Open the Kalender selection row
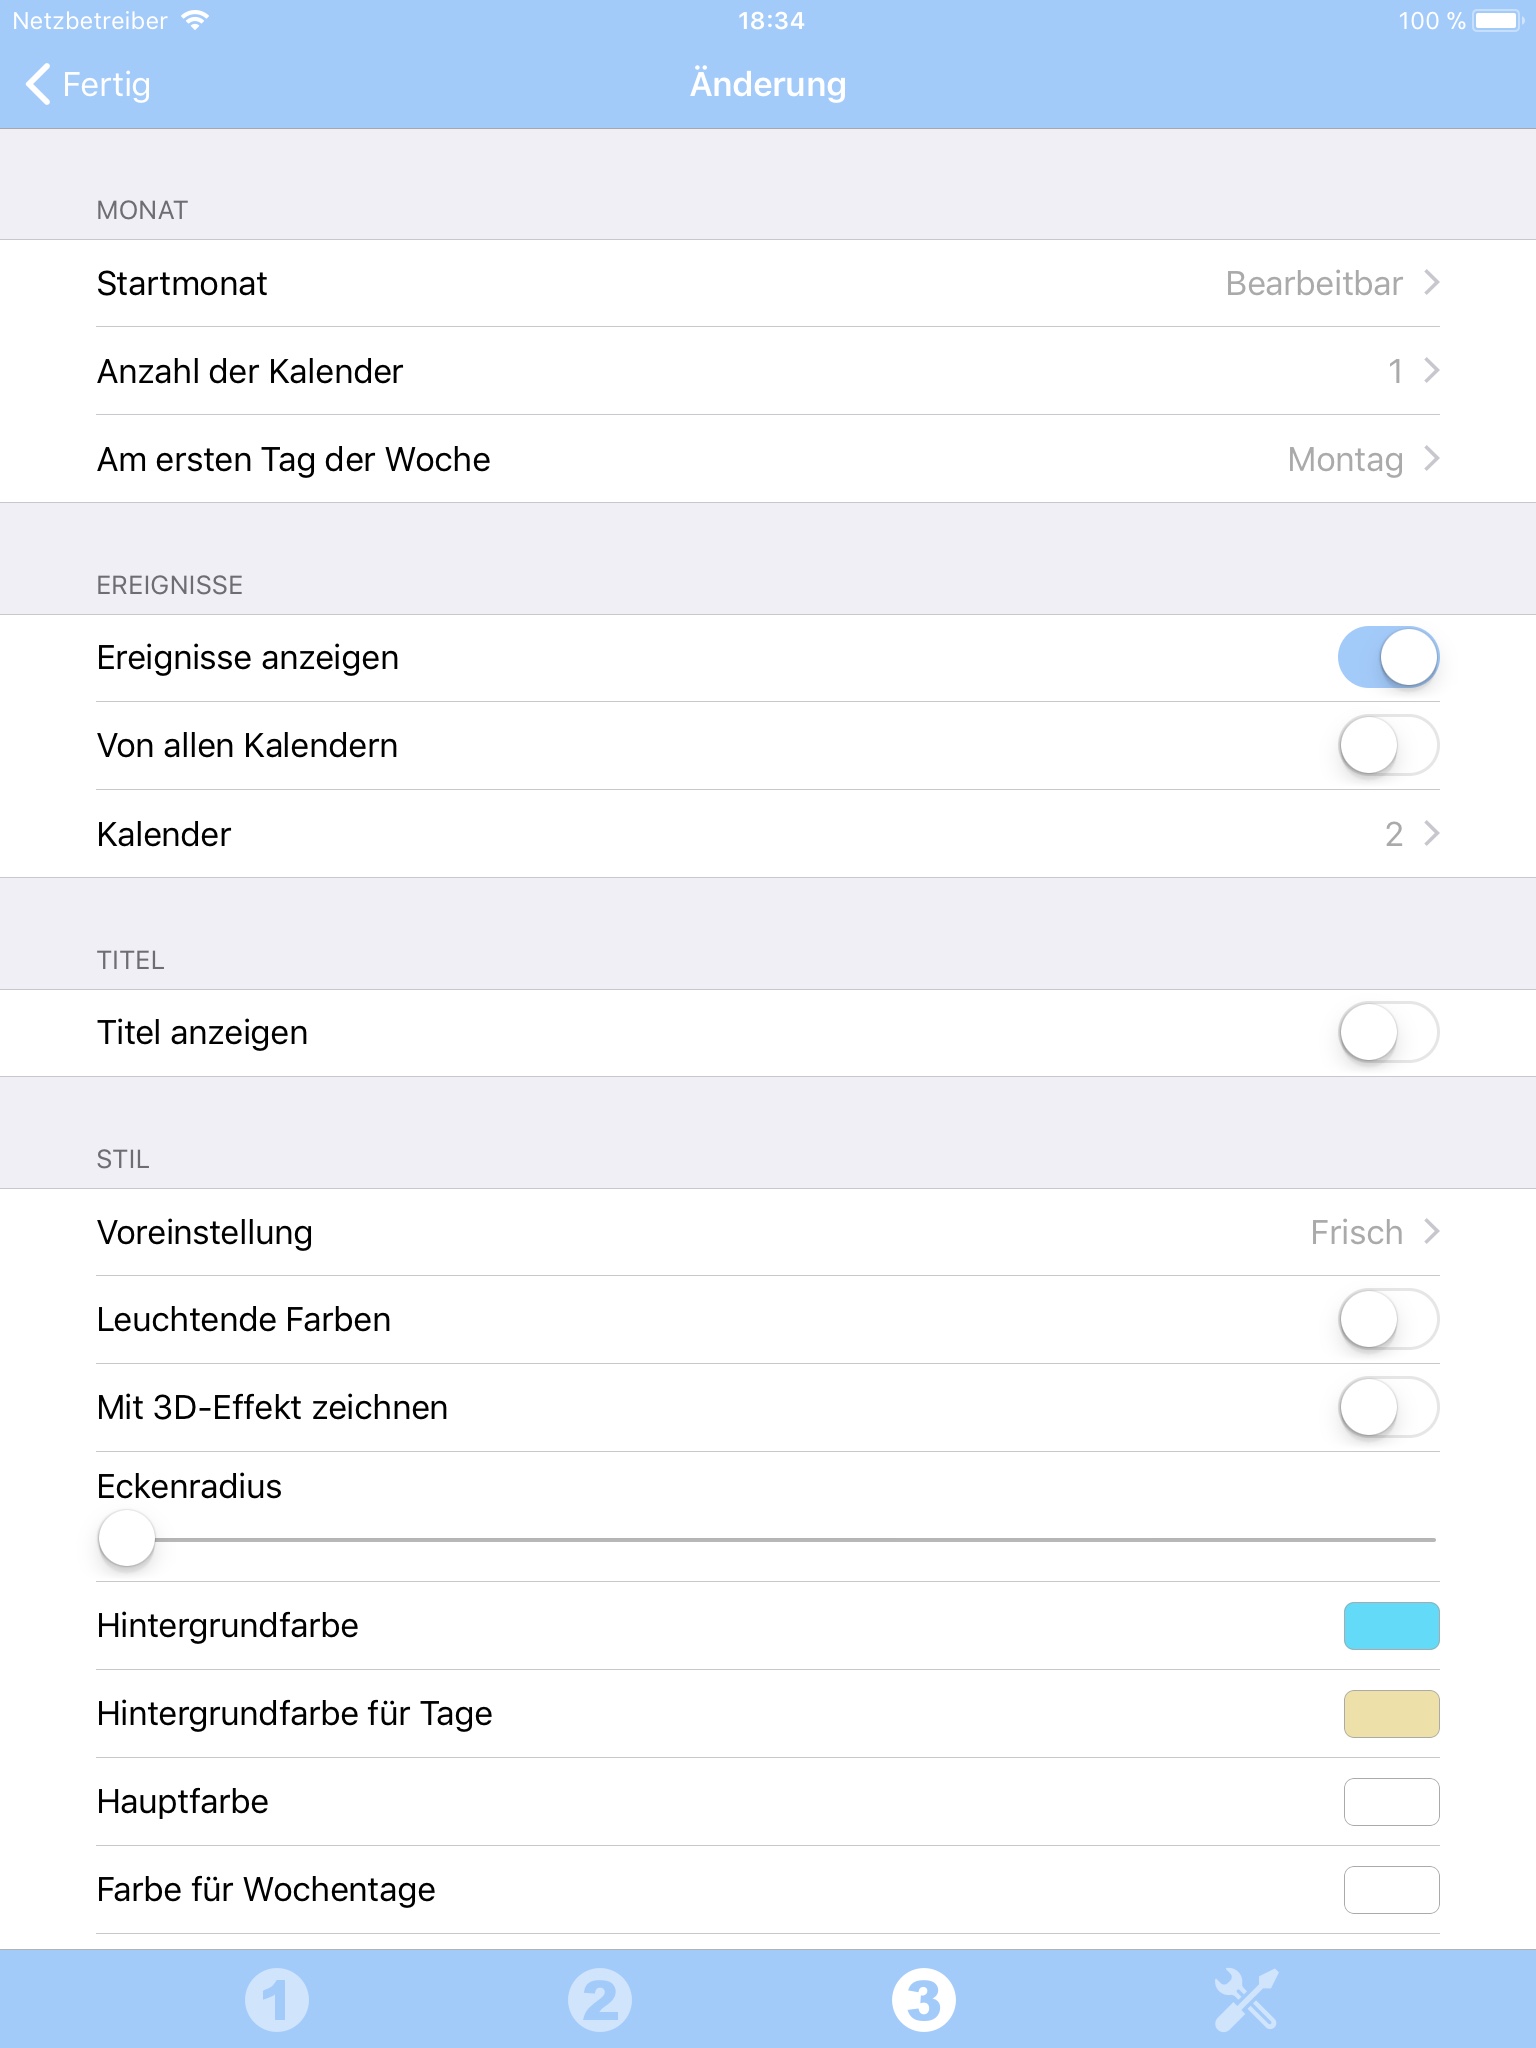 pyautogui.click(x=768, y=834)
